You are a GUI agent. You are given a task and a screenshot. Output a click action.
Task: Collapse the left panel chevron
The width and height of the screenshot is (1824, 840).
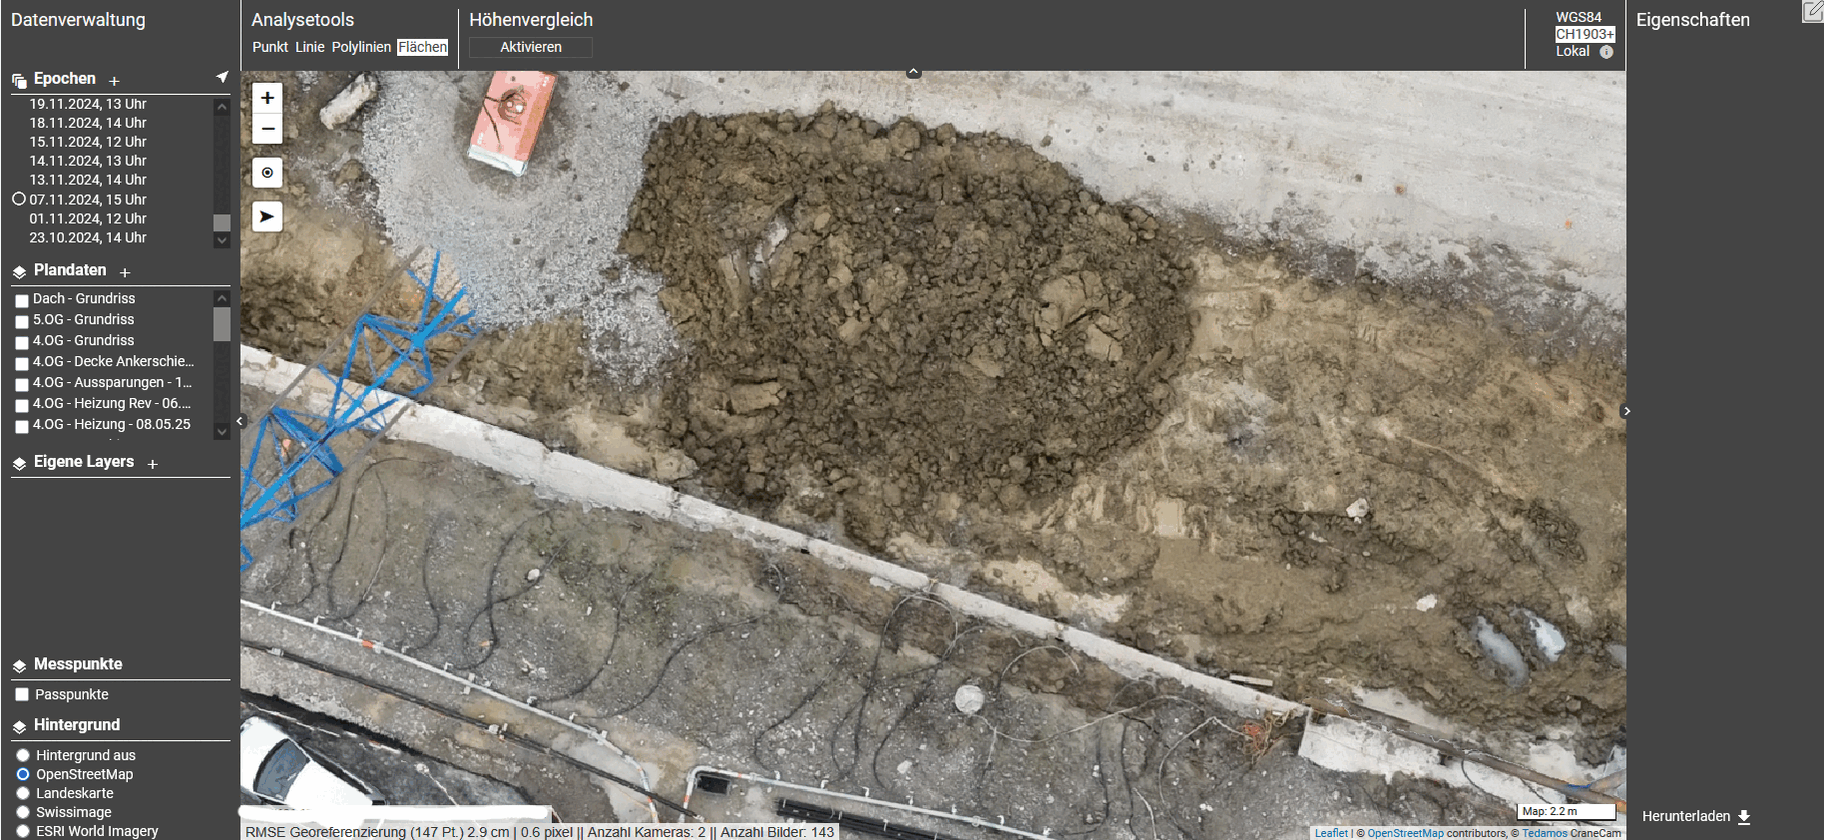[240, 422]
